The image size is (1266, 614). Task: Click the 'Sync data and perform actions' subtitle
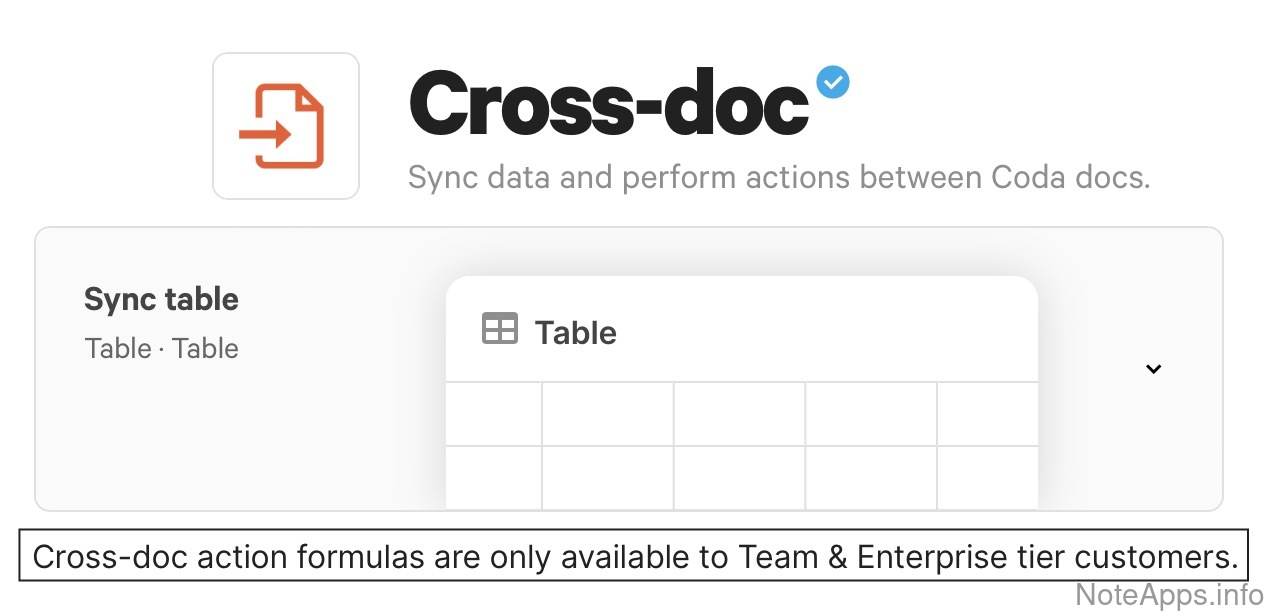coord(779,178)
